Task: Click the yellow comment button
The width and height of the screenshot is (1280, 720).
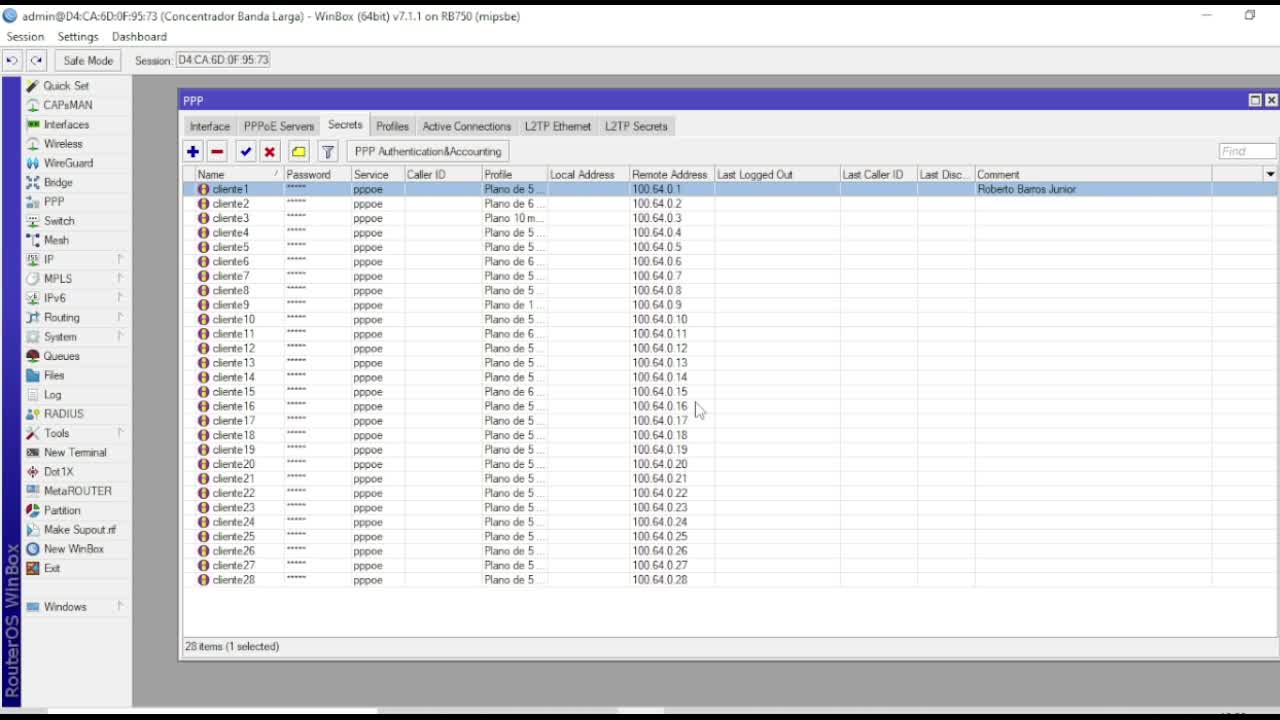Action: tap(298, 152)
